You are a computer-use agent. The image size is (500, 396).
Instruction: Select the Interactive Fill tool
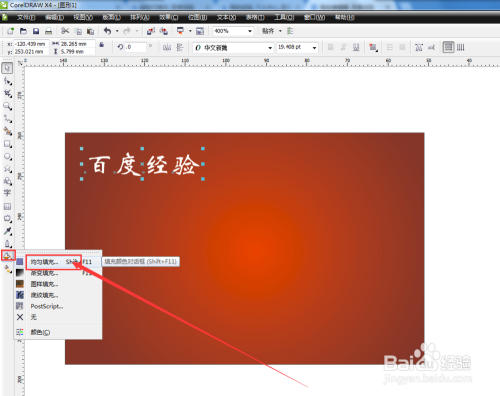(x=7, y=269)
